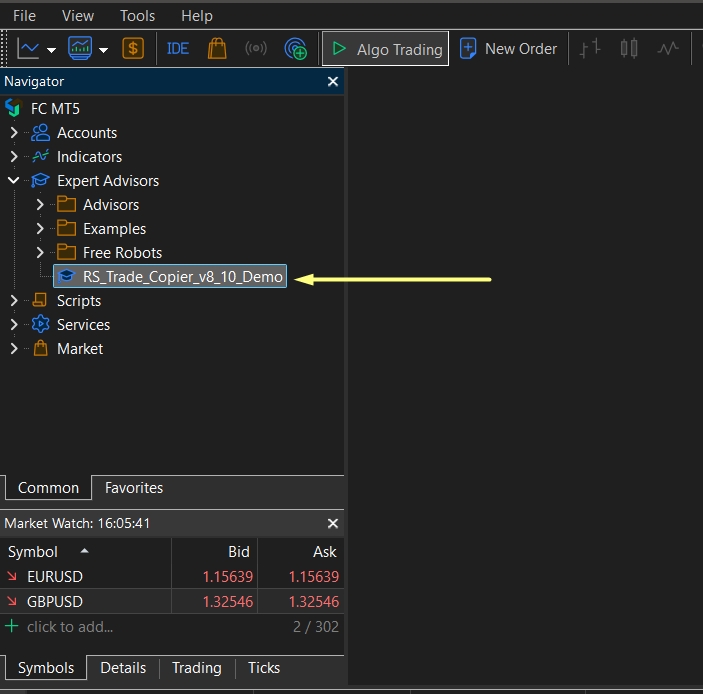Expand the Advisors folder

point(40,204)
